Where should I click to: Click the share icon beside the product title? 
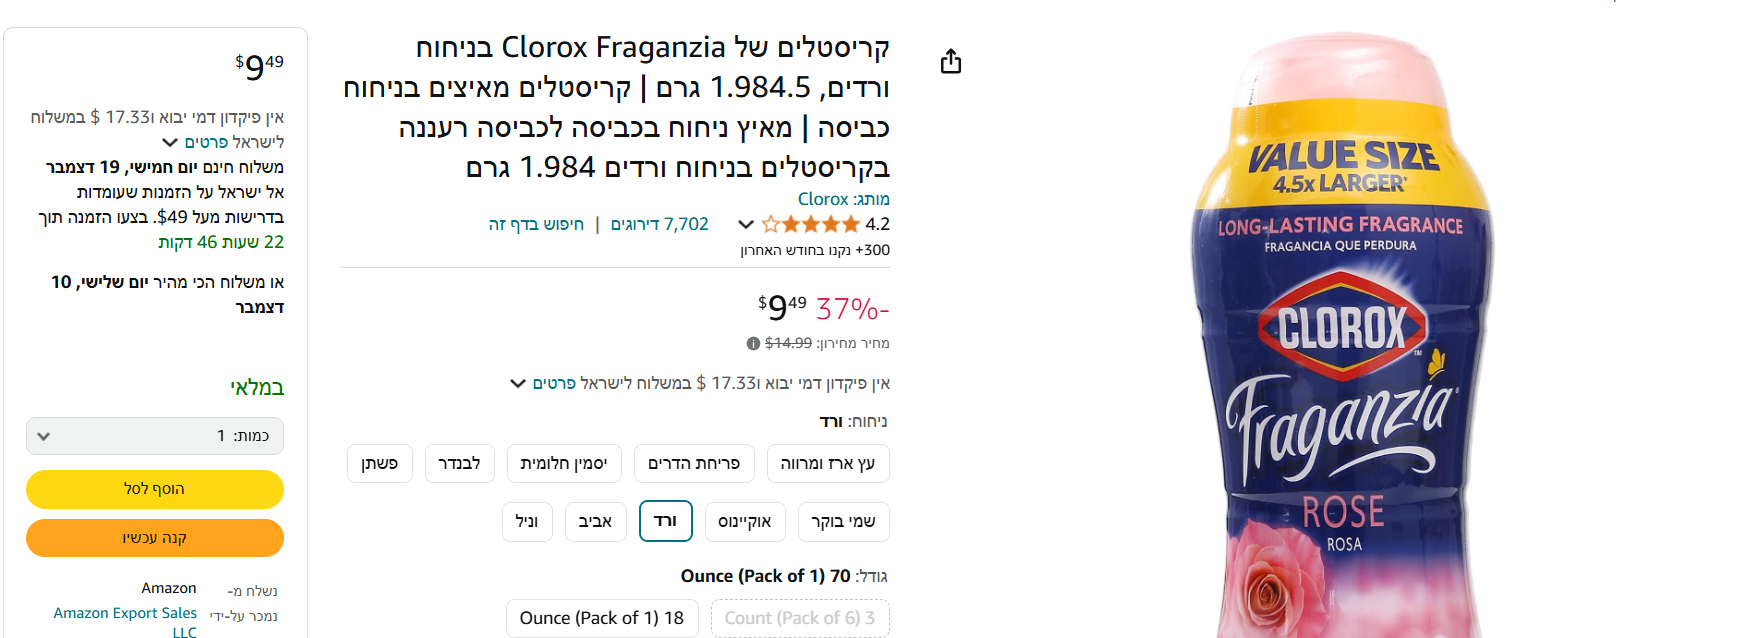951,62
